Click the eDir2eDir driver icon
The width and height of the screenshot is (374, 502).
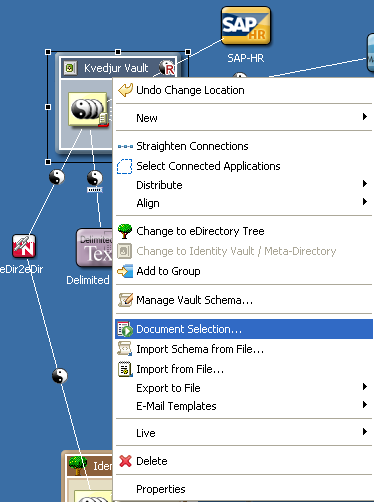tap(24, 246)
